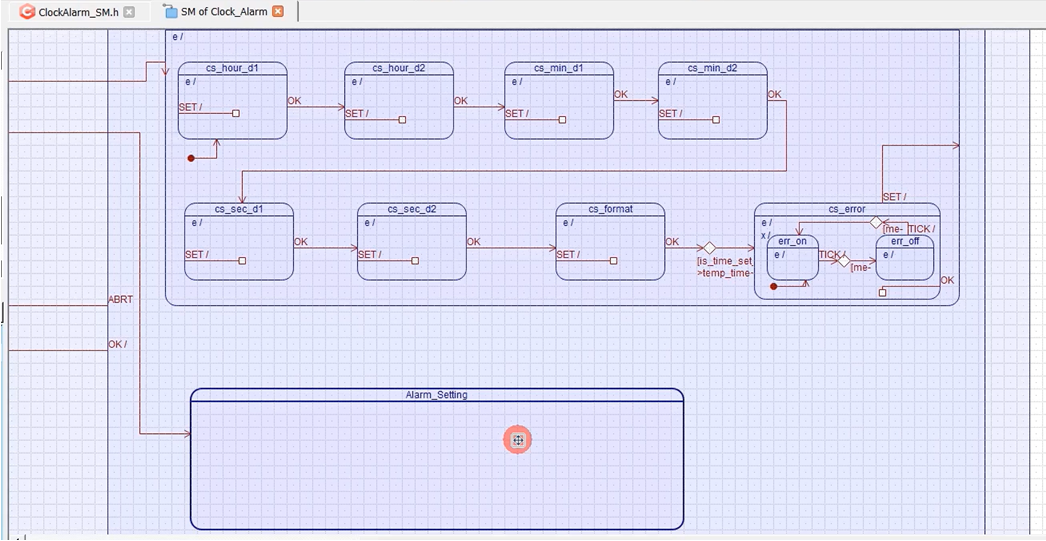Select the 'SET /' label in cs_hour_d1
1046x541 pixels.
click(x=190, y=107)
